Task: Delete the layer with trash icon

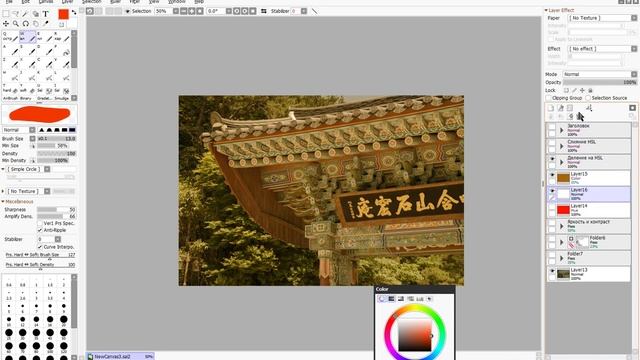Action: tap(580, 117)
